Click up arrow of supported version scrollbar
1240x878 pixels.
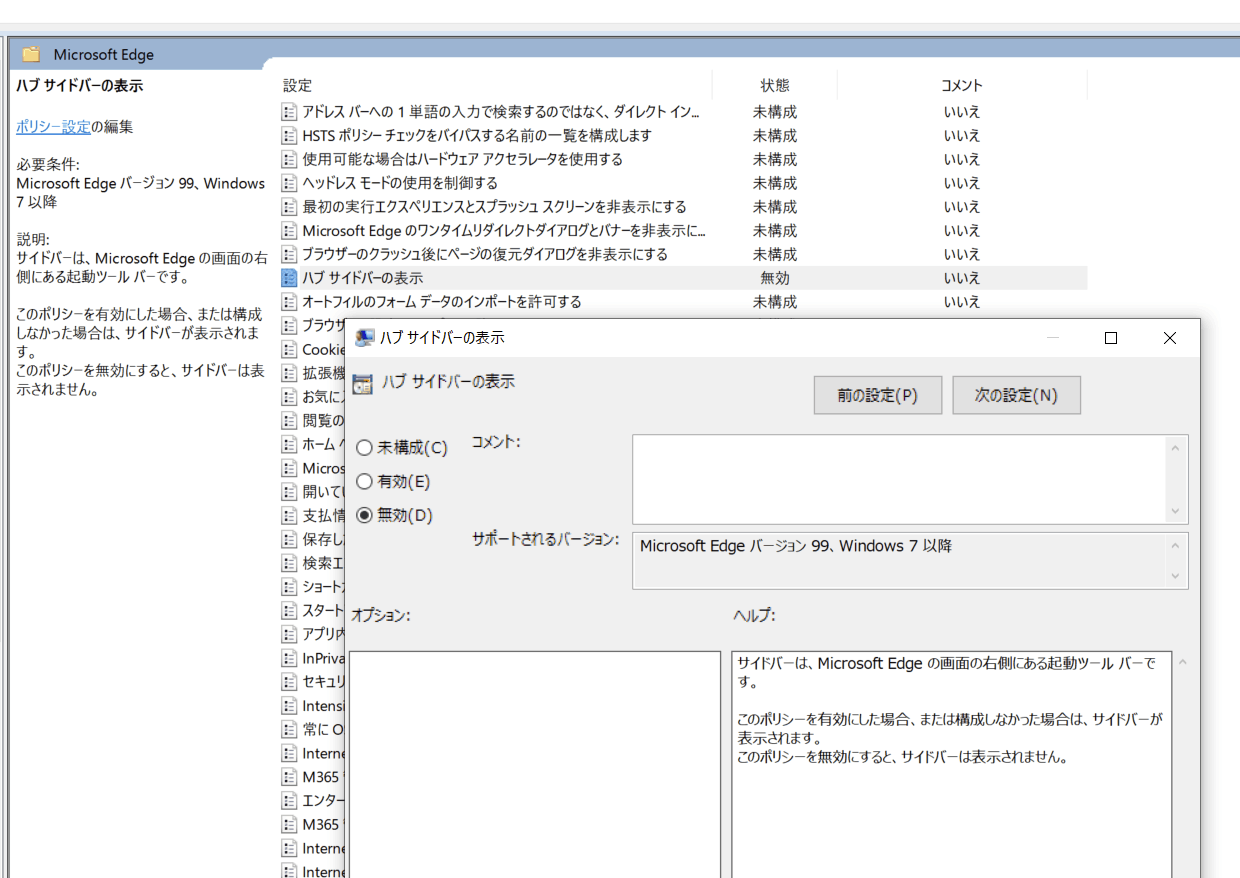pos(1175,546)
